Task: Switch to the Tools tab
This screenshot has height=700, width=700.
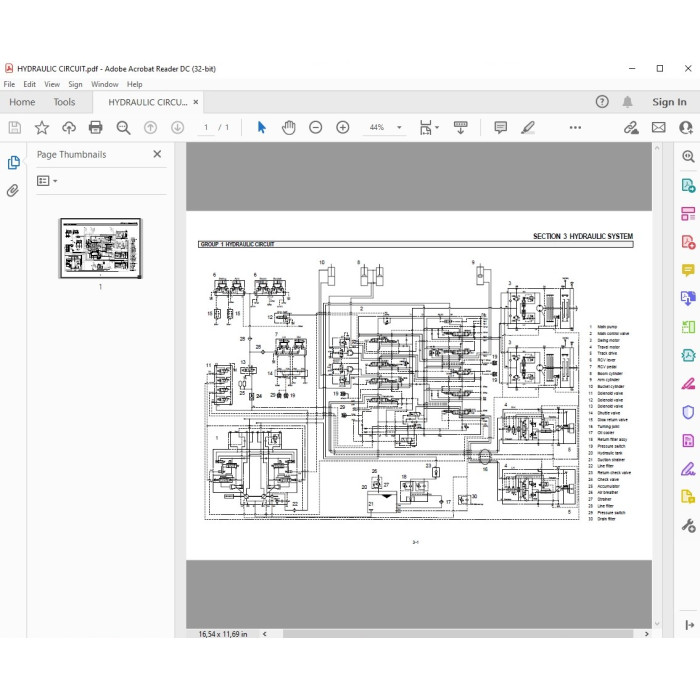Action: pos(64,102)
